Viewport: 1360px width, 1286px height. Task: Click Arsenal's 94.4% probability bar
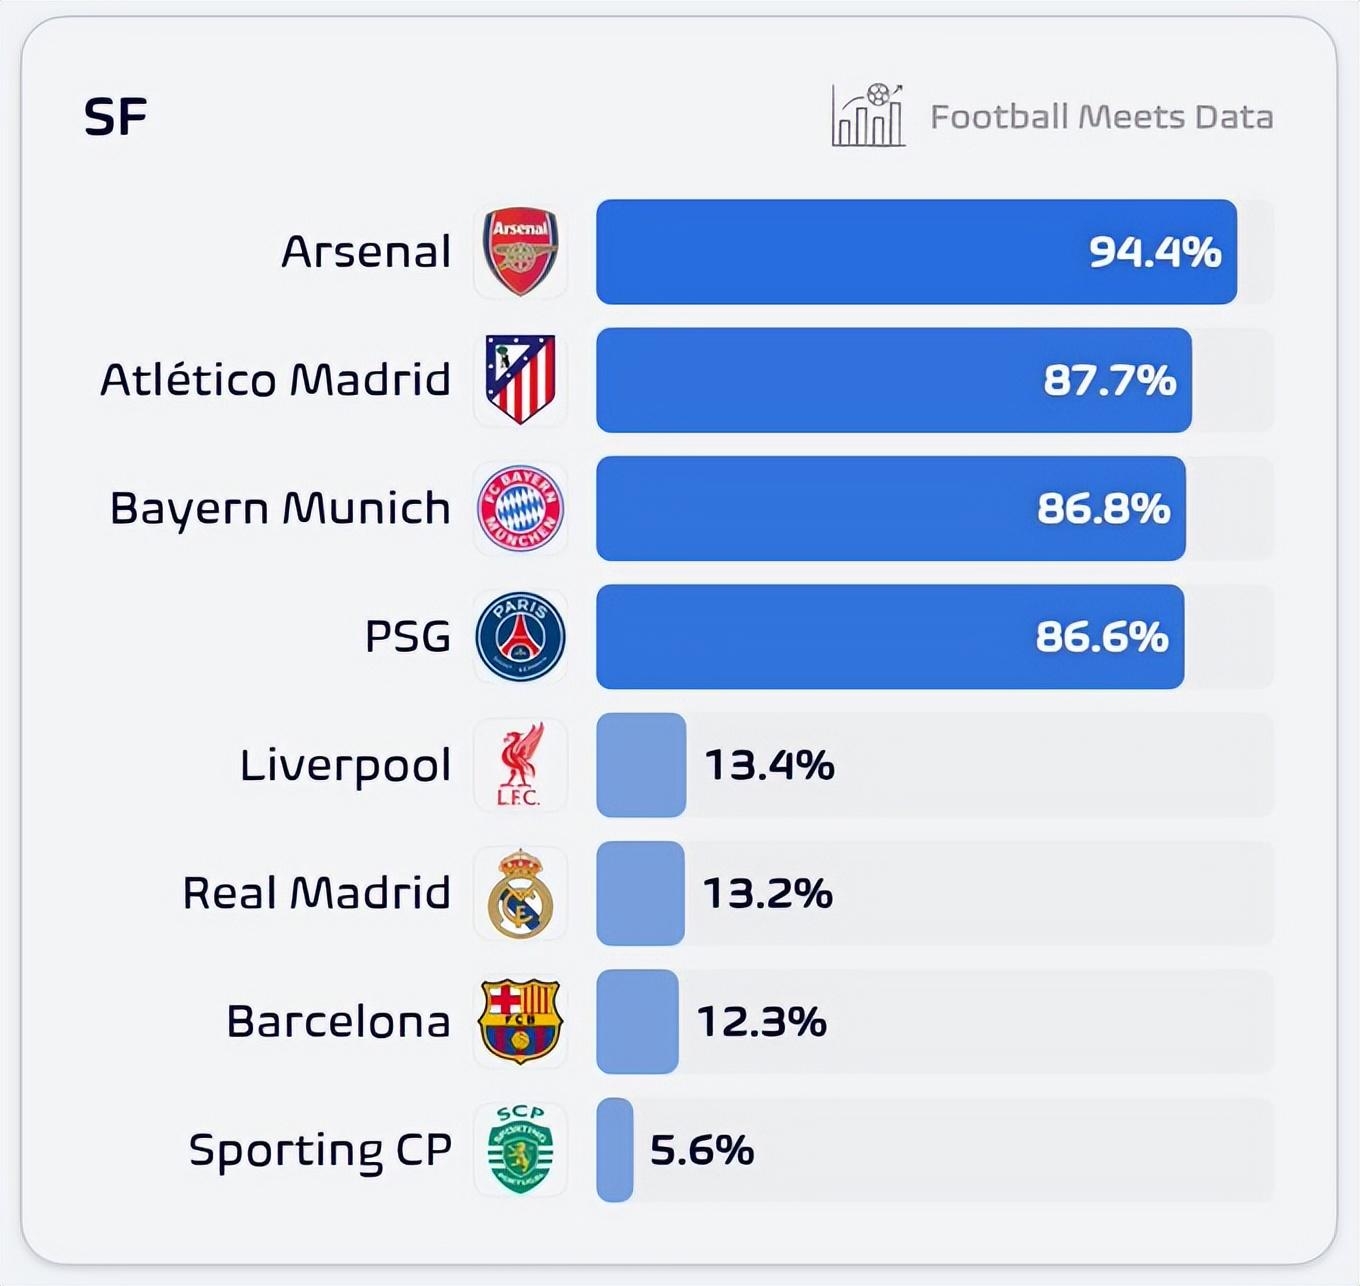916,252
